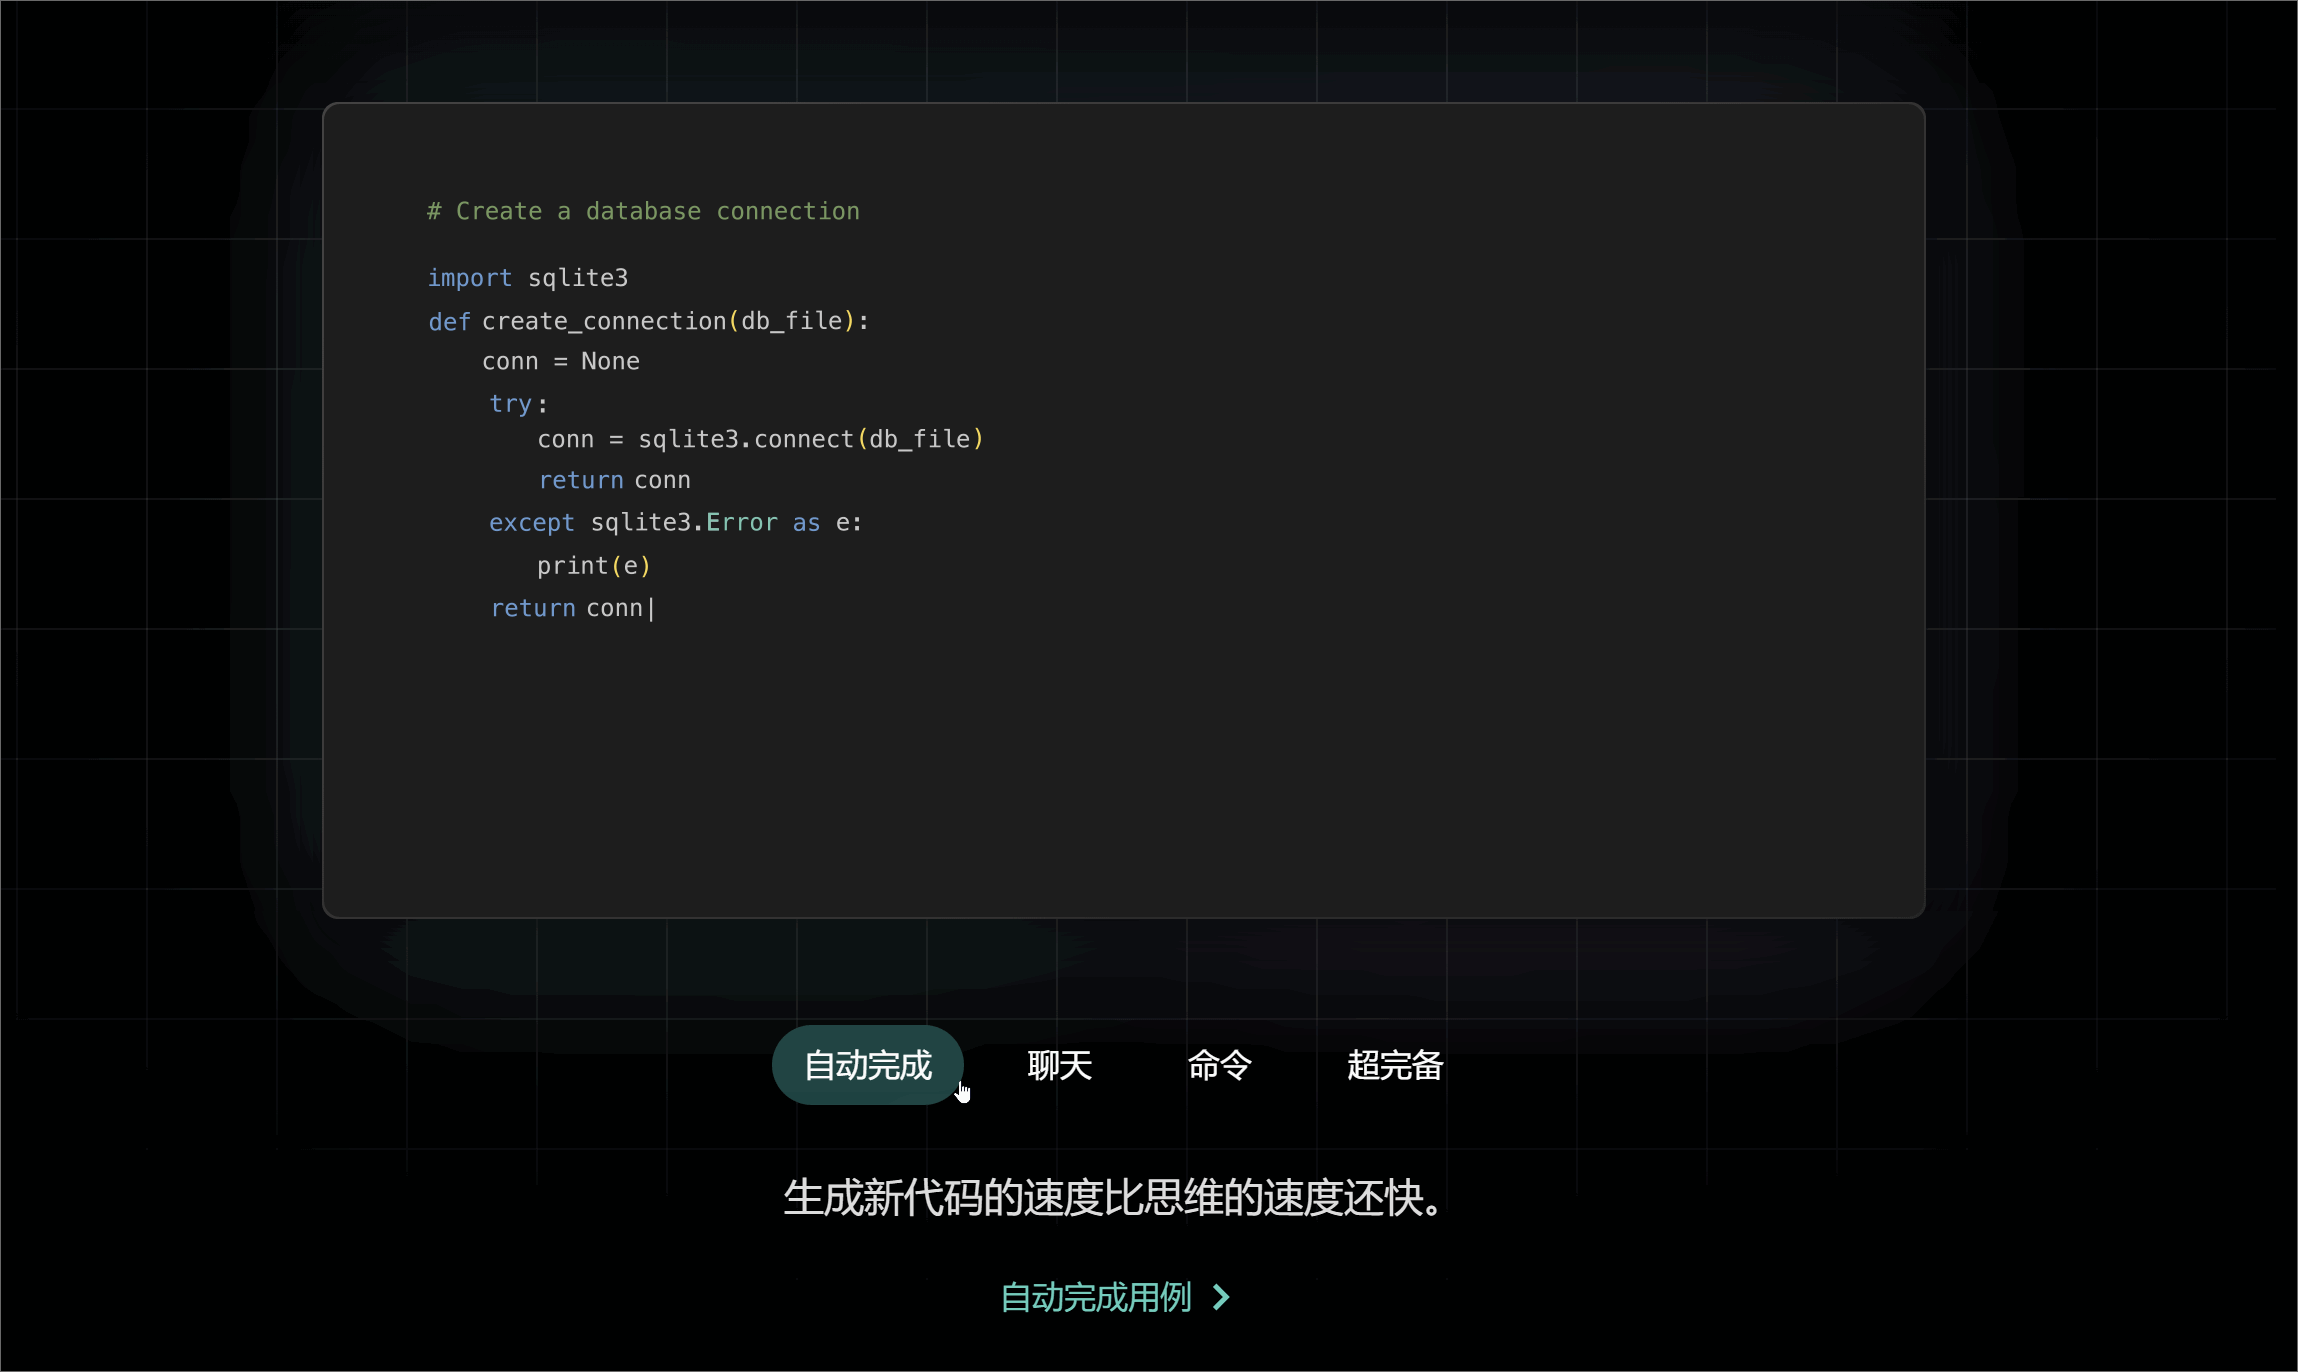Screen dimensions: 2298x1372
Task: Click the 'conn = None' line
Action: [x=560, y=361]
